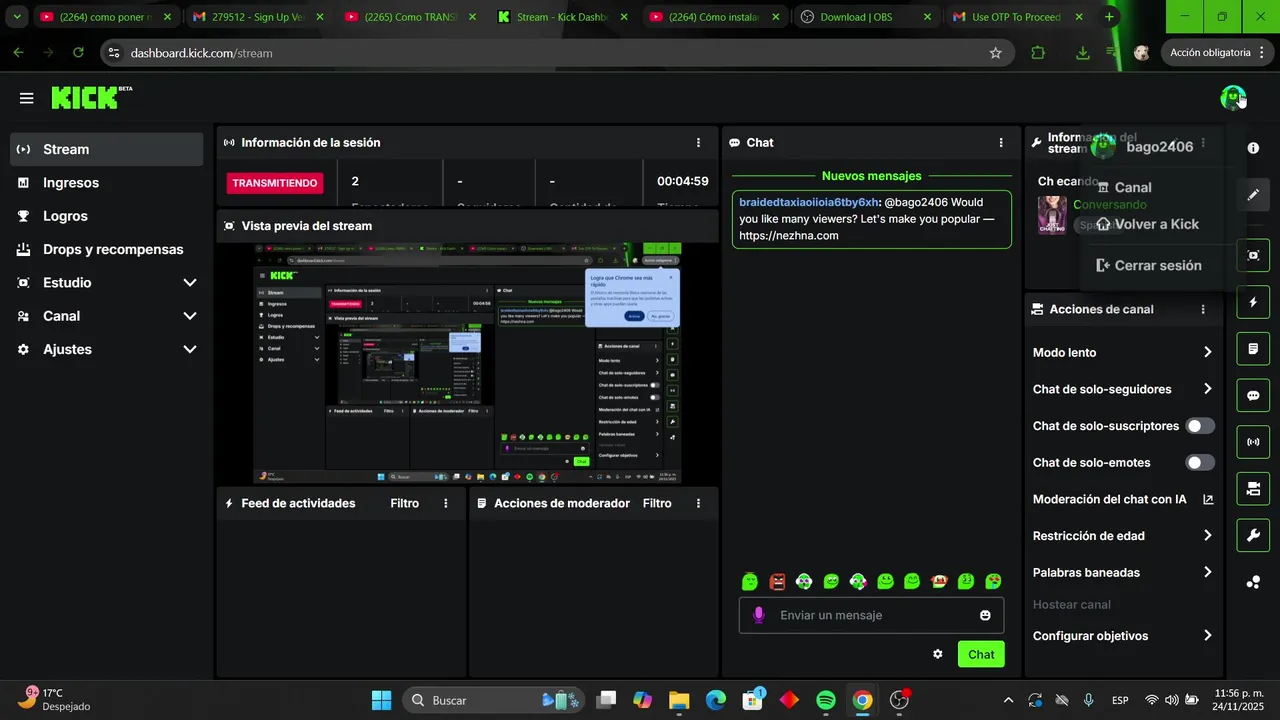1280x720 pixels.
Task: Select Logros in the left sidebar
Action: (107, 216)
